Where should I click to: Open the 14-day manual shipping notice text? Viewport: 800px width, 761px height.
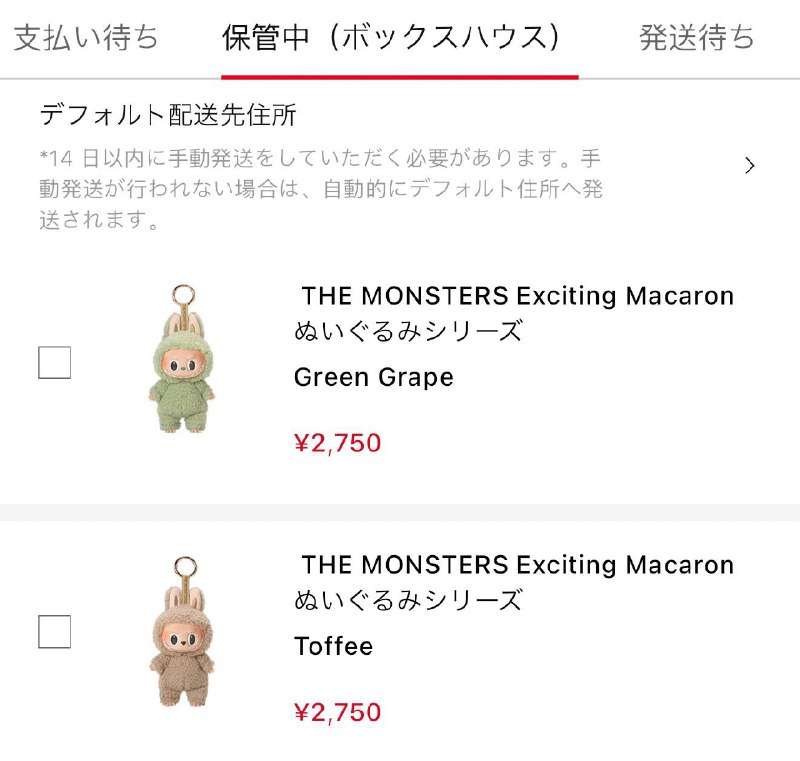pyautogui.click(x=320, y=189)
